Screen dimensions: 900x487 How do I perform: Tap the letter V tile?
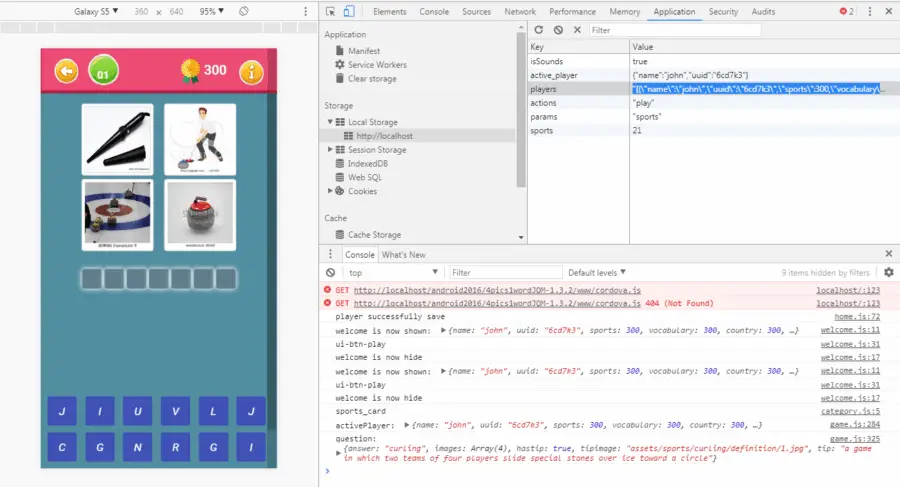(x=175, y=411)
